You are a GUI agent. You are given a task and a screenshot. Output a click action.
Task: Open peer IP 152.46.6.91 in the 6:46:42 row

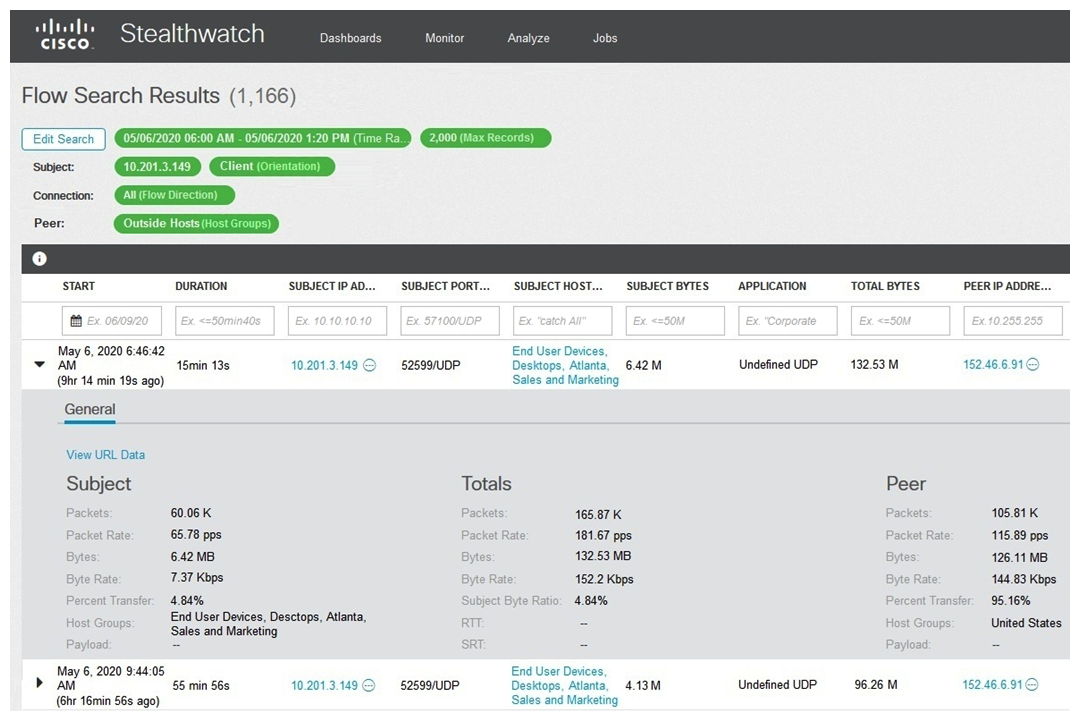tap(993, 365)
